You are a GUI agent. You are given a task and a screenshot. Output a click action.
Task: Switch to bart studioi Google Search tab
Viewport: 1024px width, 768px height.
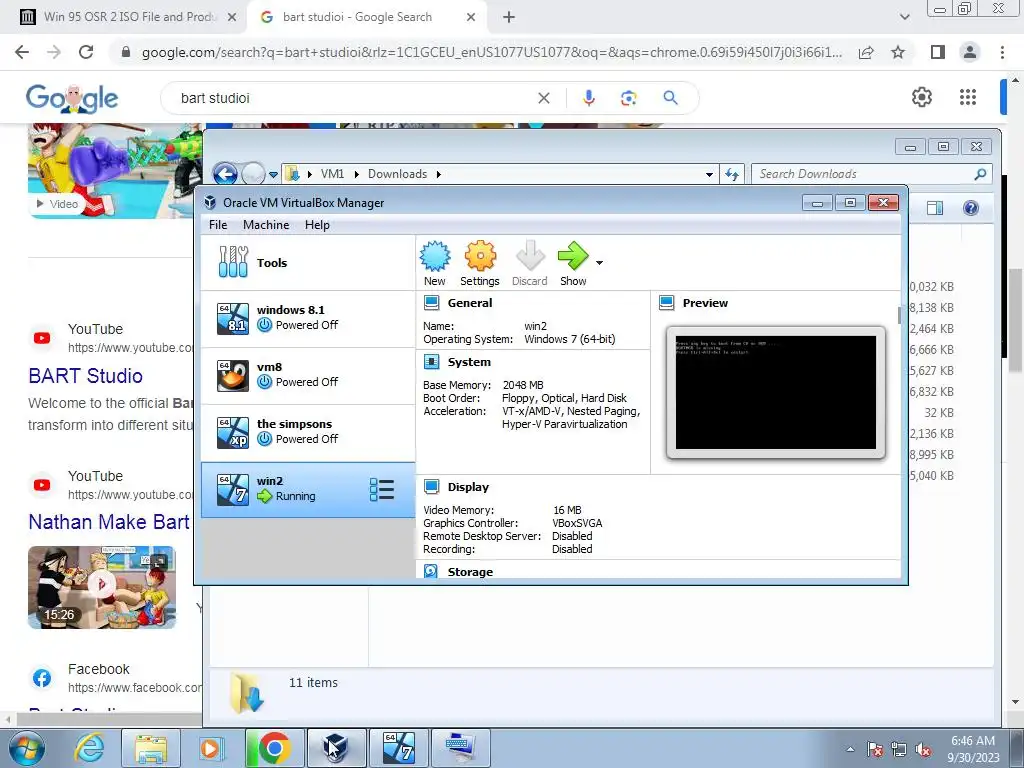[366, 17]
